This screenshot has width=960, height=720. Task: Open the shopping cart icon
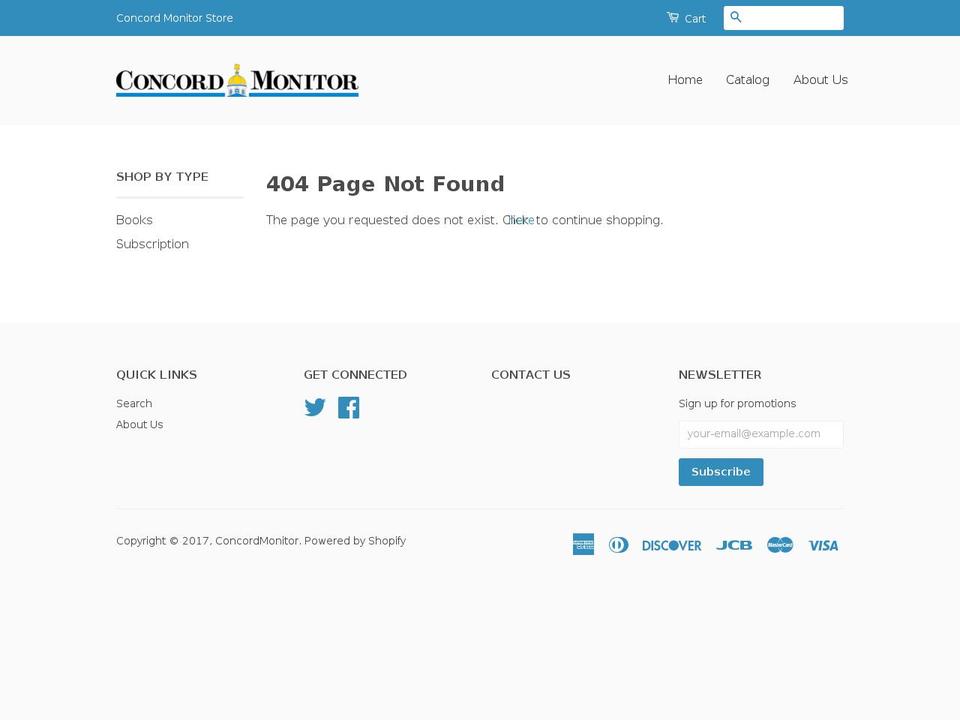[673, 18]
